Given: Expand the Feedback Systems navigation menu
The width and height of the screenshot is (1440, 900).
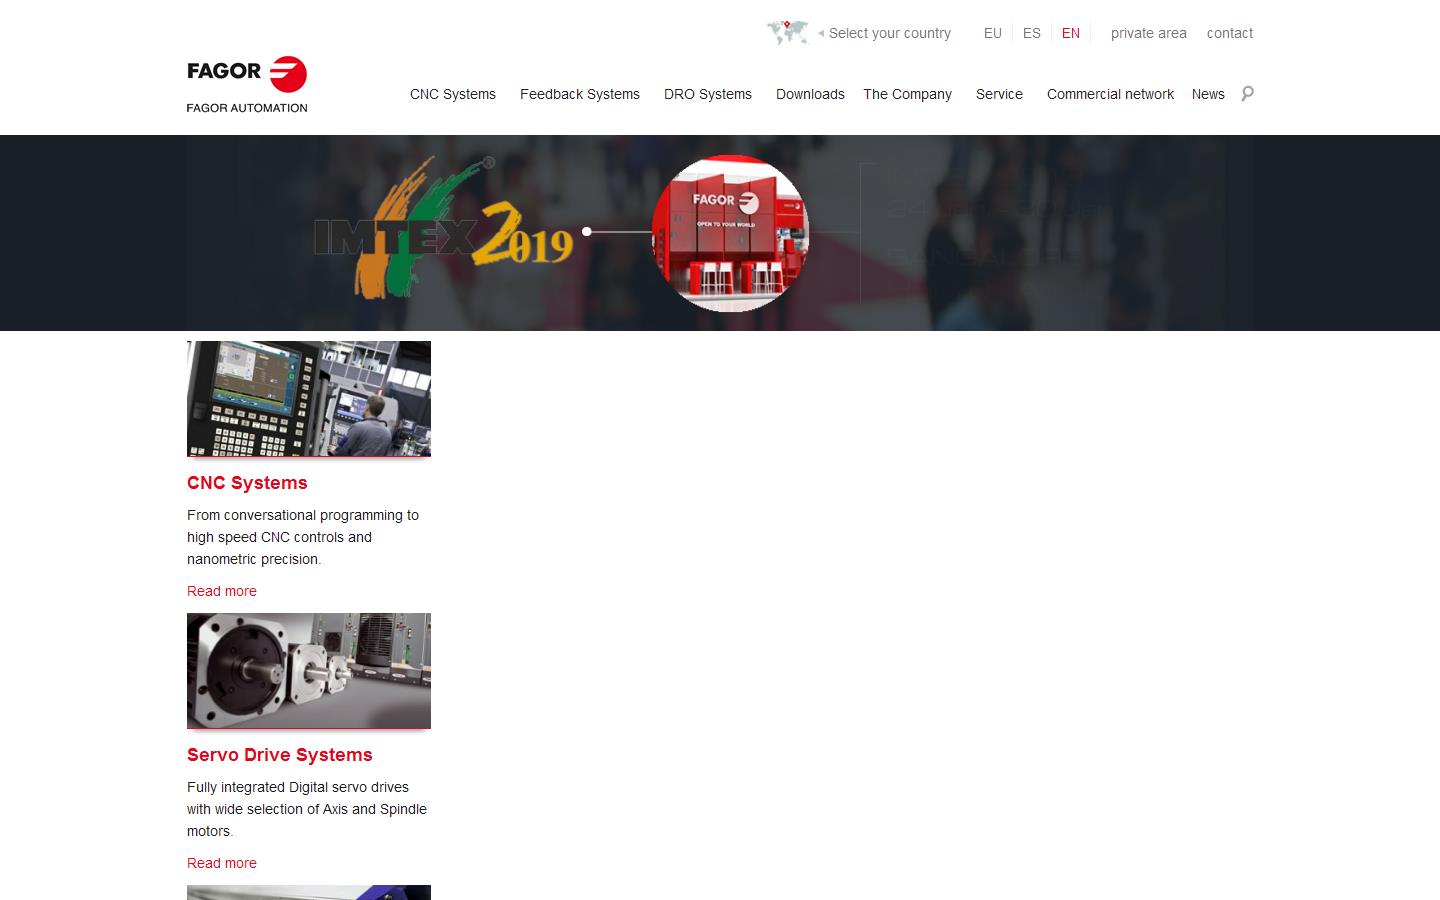Looking at the screenshot, I should (579, 94).
